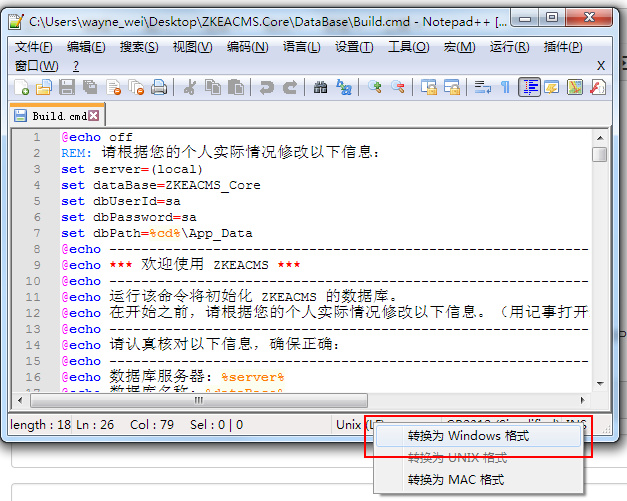Open the 语言(L) menu
Image resolution: width=627 pixels, height=501 pixels.
(x=302, y=47)
